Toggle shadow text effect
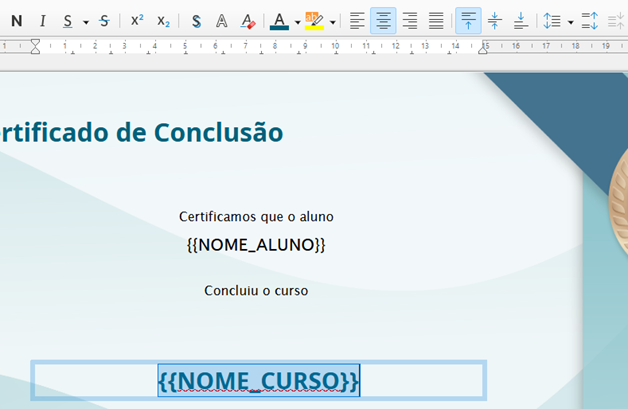 click(x=196, y=21)
